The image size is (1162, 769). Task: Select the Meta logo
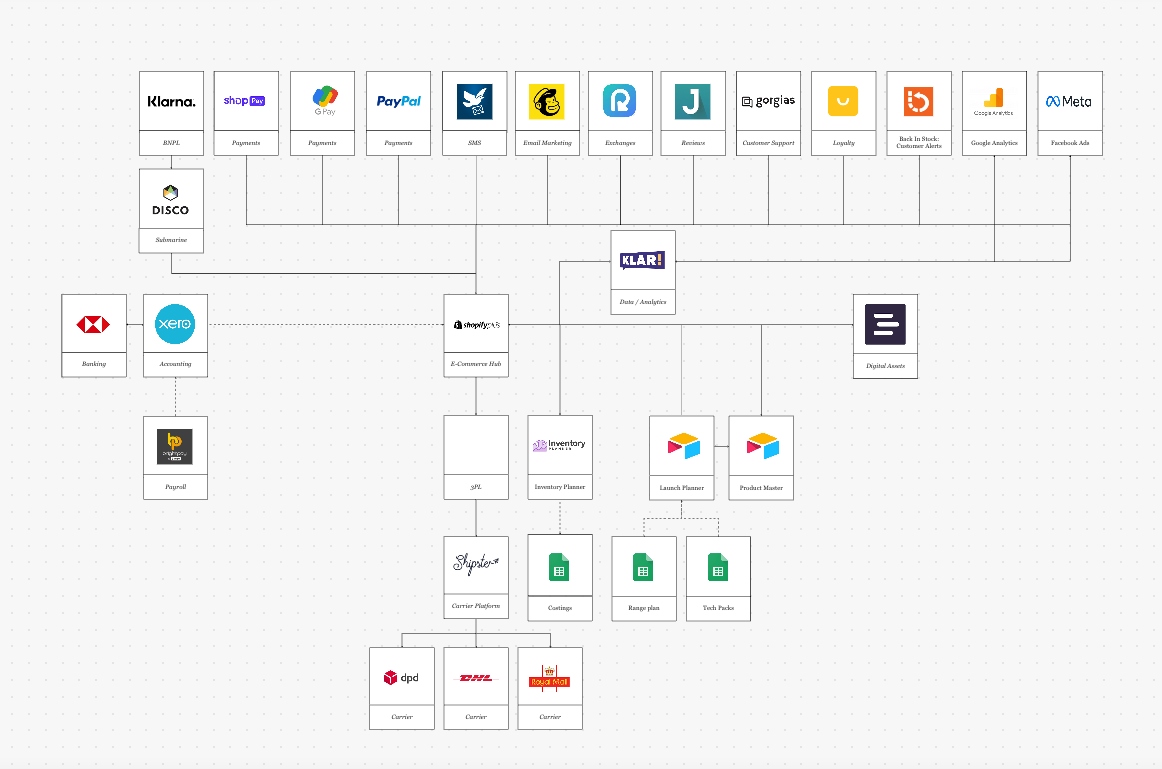click(1069, 101)
